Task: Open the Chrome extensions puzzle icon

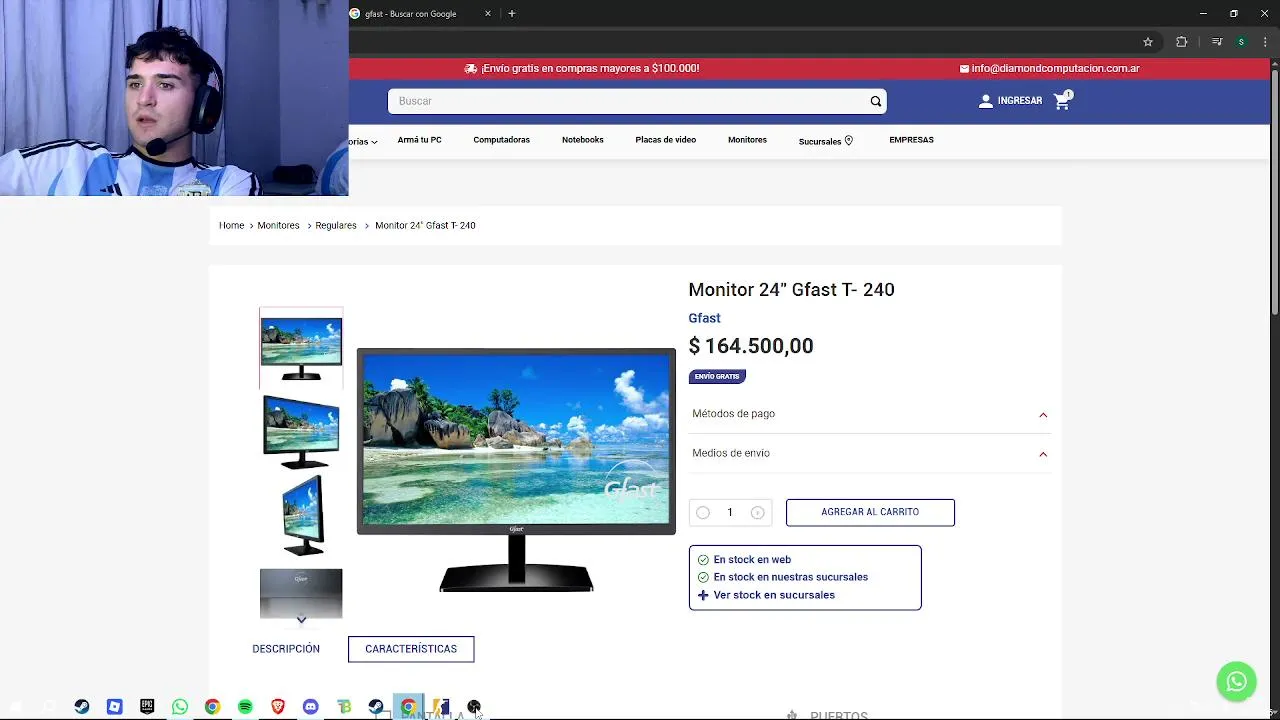Action: pos(1181,42)
